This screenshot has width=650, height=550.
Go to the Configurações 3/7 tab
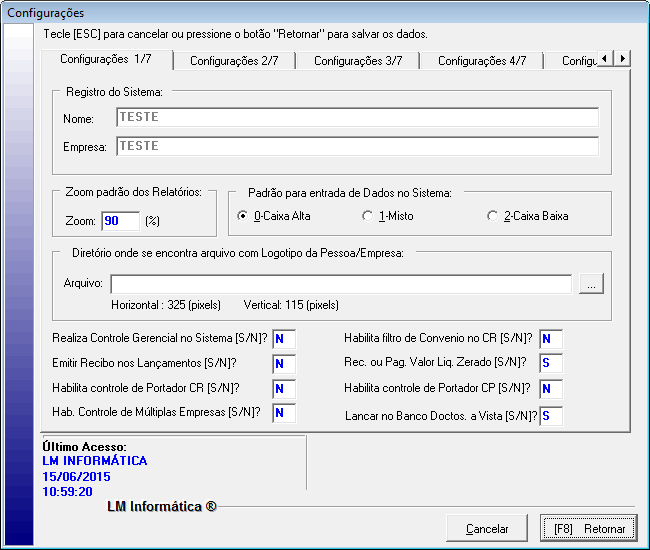point(358,61)
